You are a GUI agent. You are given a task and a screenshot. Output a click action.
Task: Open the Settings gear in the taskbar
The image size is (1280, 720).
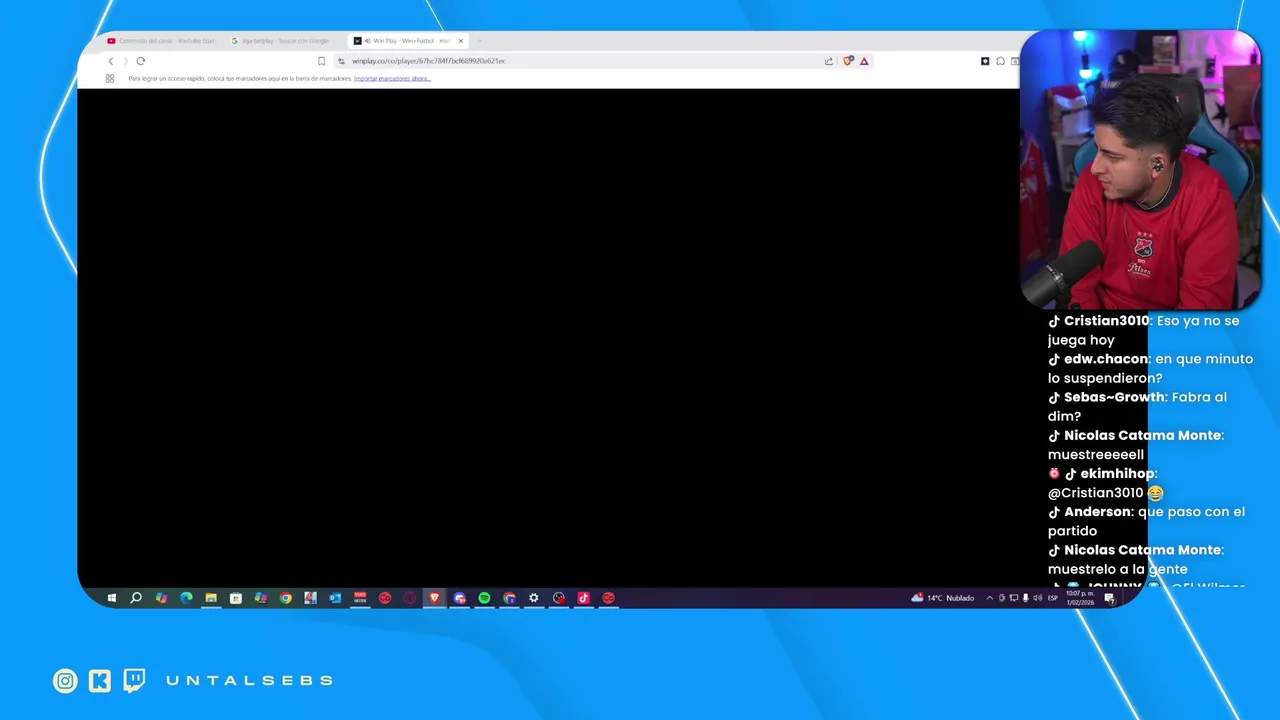coord(534,598)
